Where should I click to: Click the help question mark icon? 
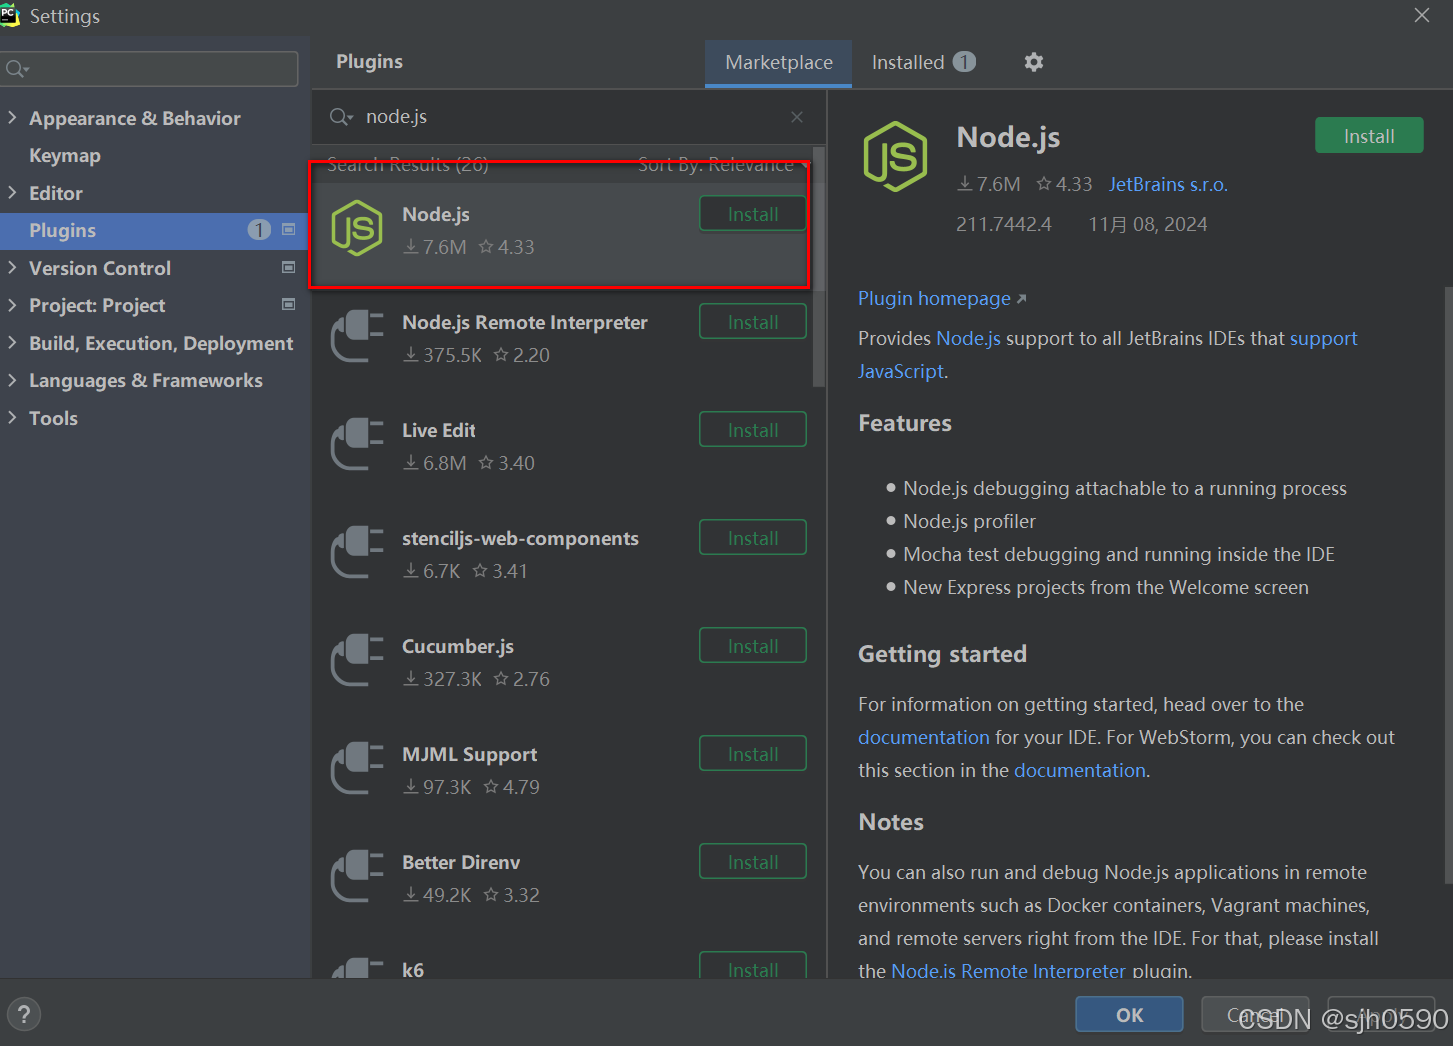pyautogui.click(x=23, y=1013)
